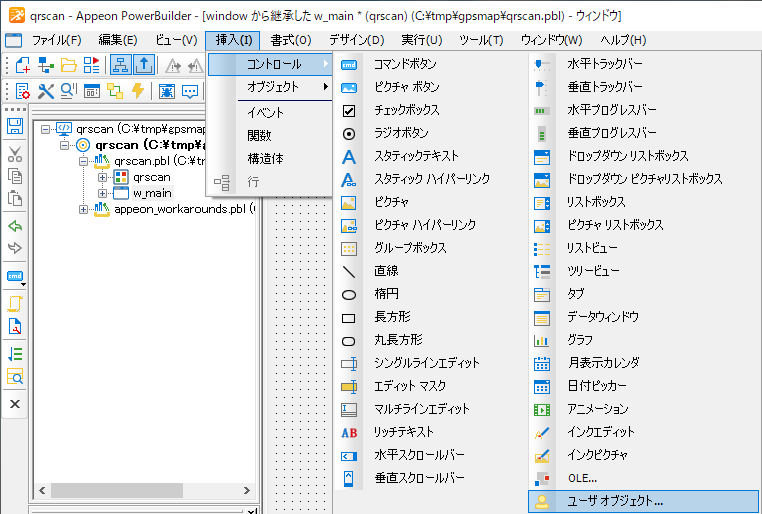Open the ファイル(F) menu

tap(56, 40)
